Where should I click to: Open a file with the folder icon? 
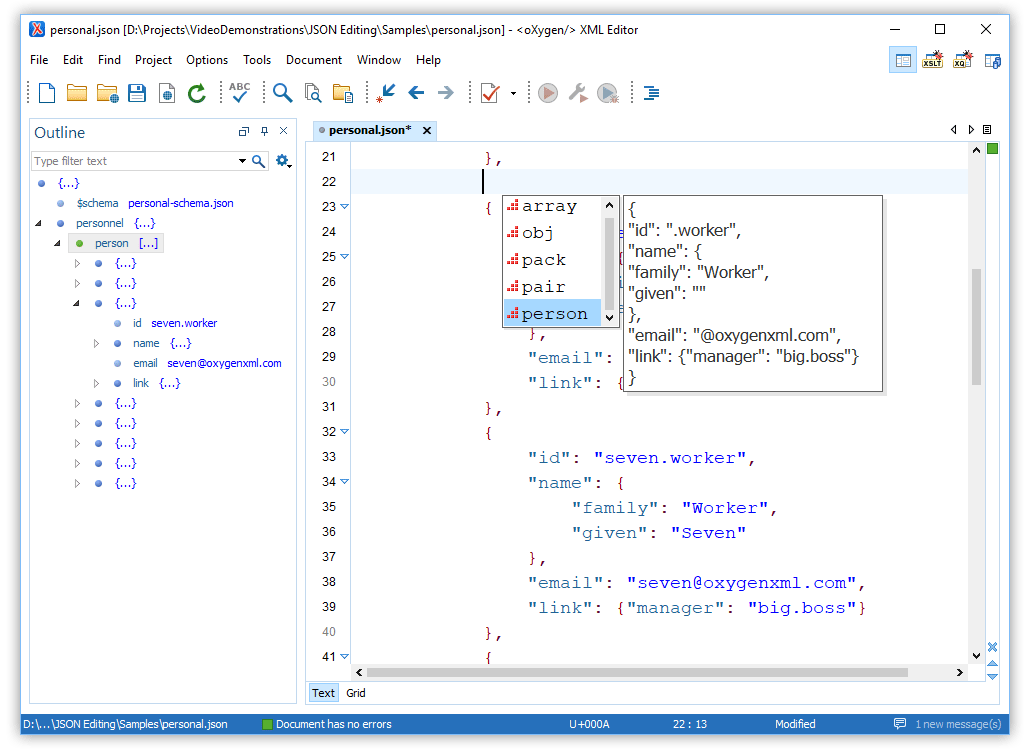76,93
